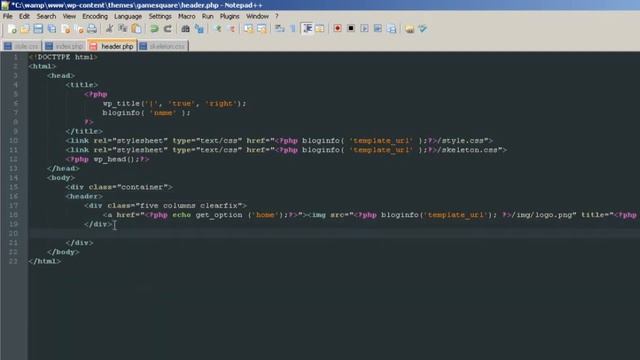Open the Settings menu
640x360 pixels.
click(x=160, y=16)
